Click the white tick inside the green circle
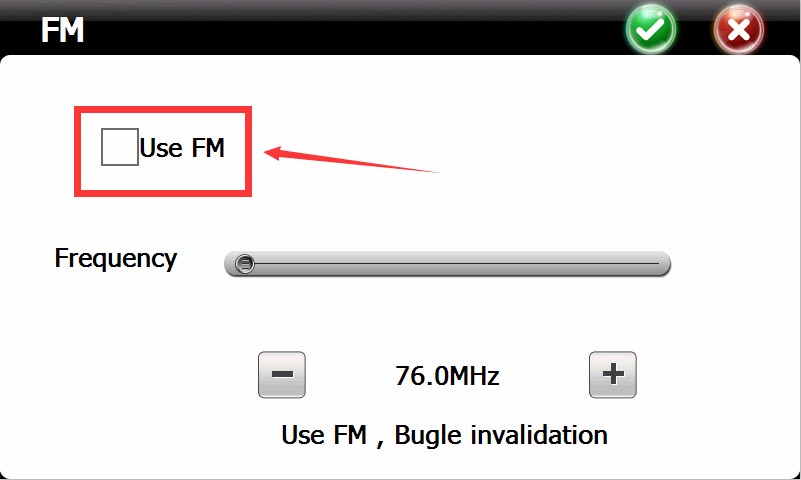801x480 pixels. 650,30
